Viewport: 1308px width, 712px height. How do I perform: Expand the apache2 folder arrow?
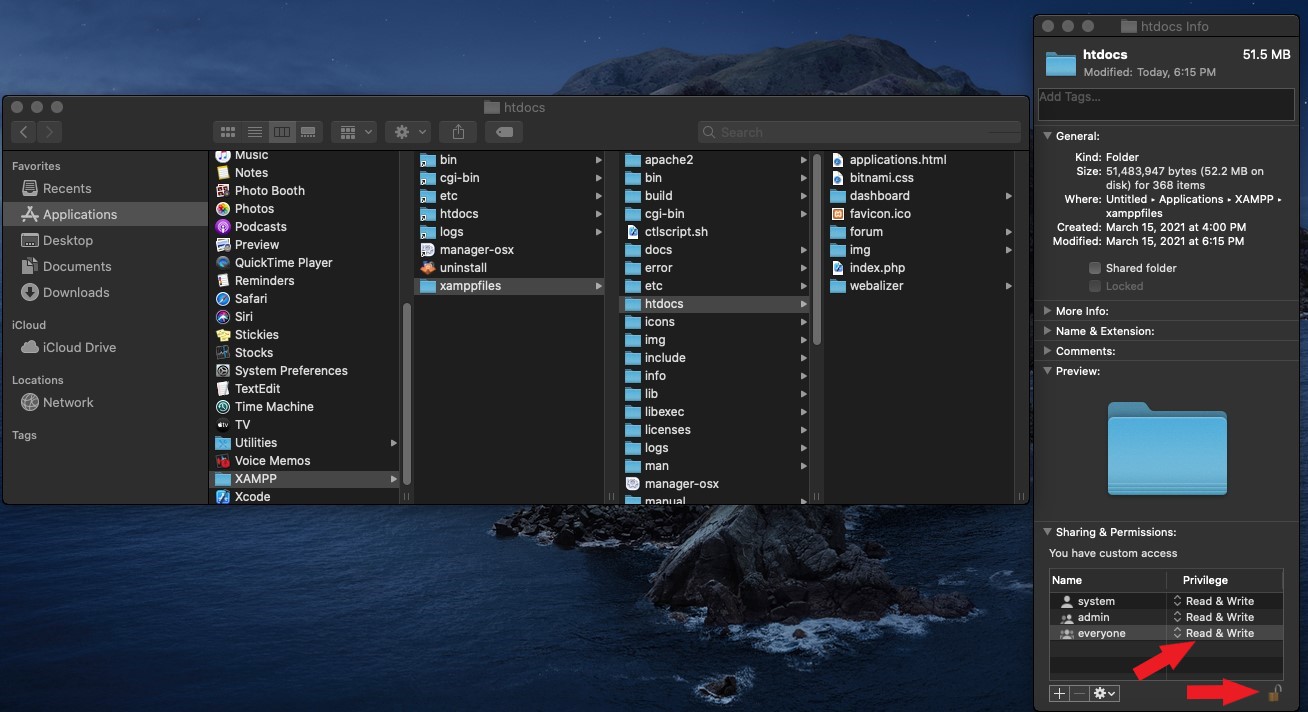coord(804,159)
